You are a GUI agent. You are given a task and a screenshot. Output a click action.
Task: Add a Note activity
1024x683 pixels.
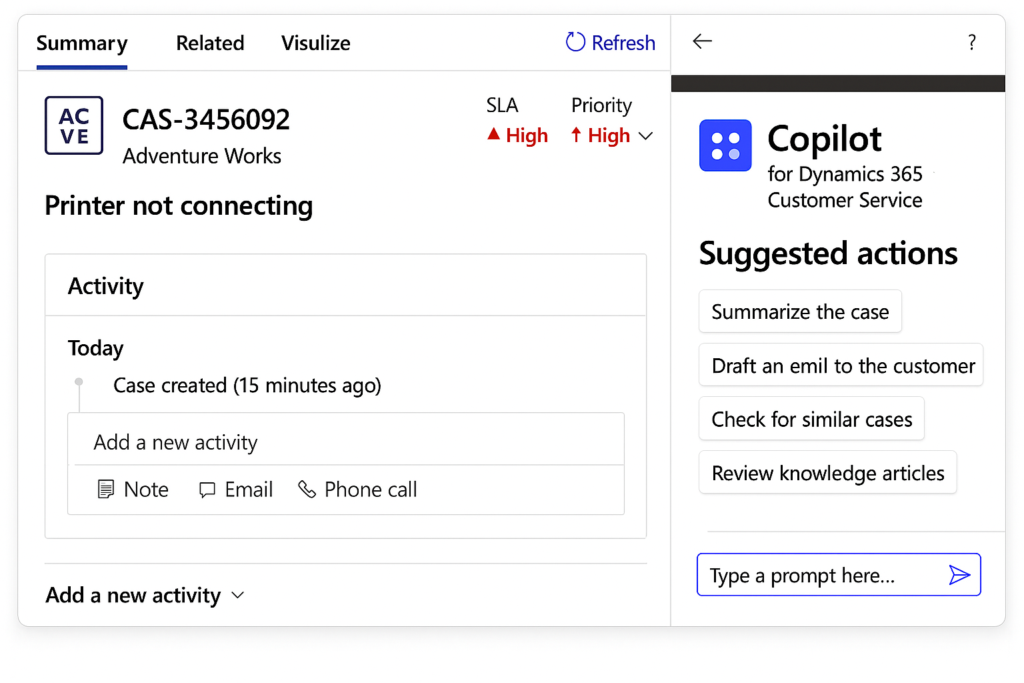pos(133,490)
